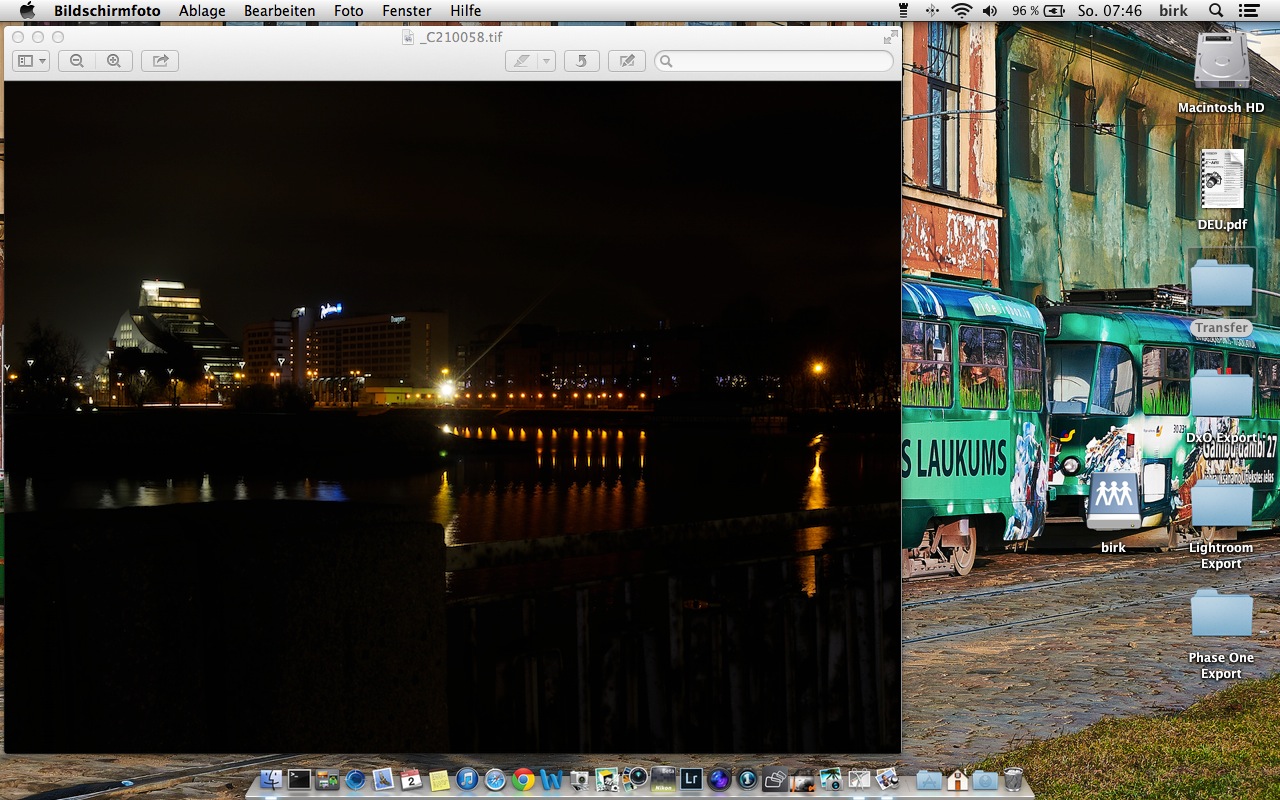Open the Home folder in the Dock
This screenshot has width=1280, height=800.
(x=957, y=780)
